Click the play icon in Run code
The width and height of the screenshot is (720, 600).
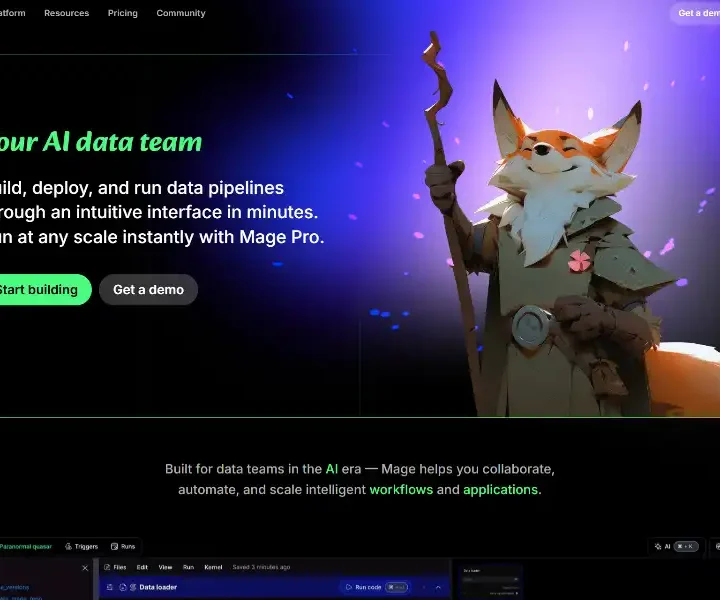click(x=349, y=587)
